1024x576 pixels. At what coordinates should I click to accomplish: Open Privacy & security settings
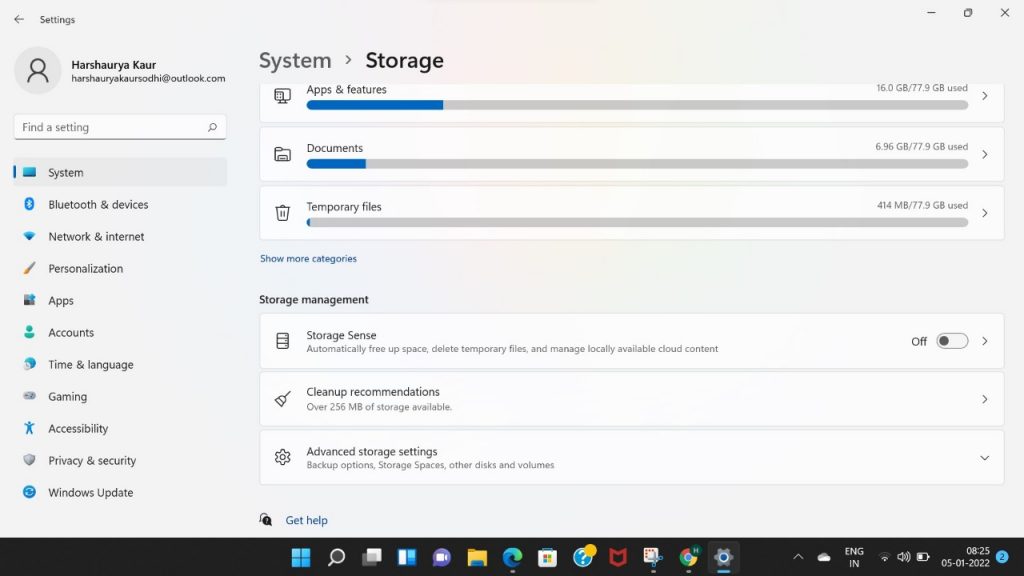(x=120, y=460)
